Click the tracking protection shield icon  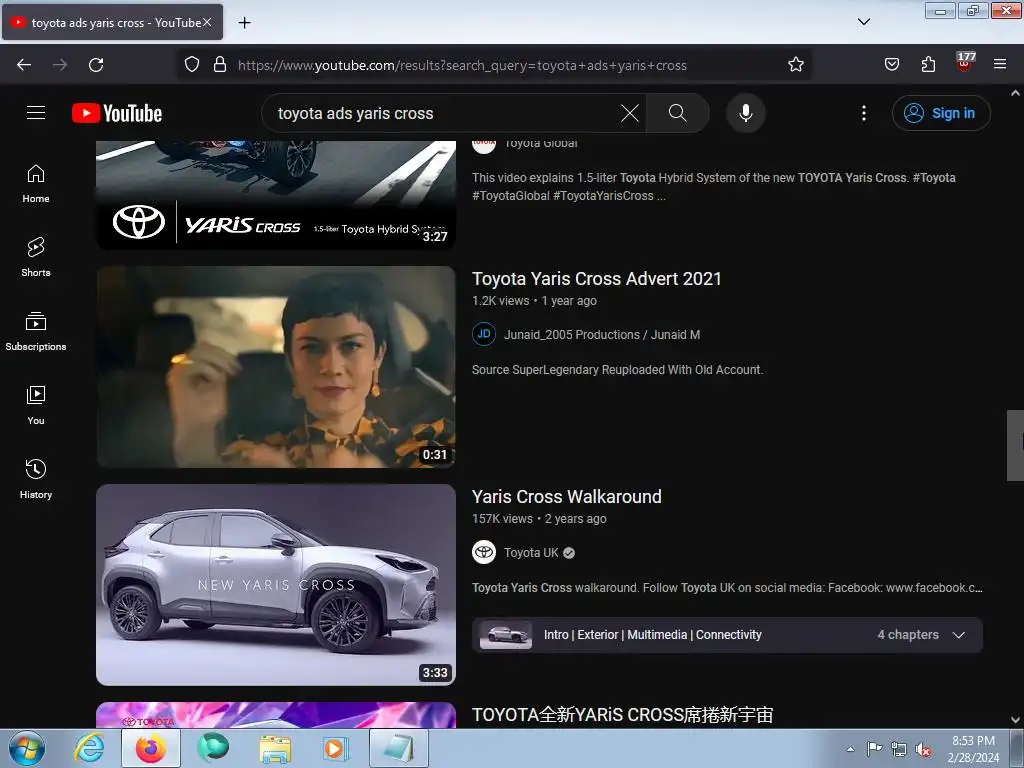[x=191, y=65]
